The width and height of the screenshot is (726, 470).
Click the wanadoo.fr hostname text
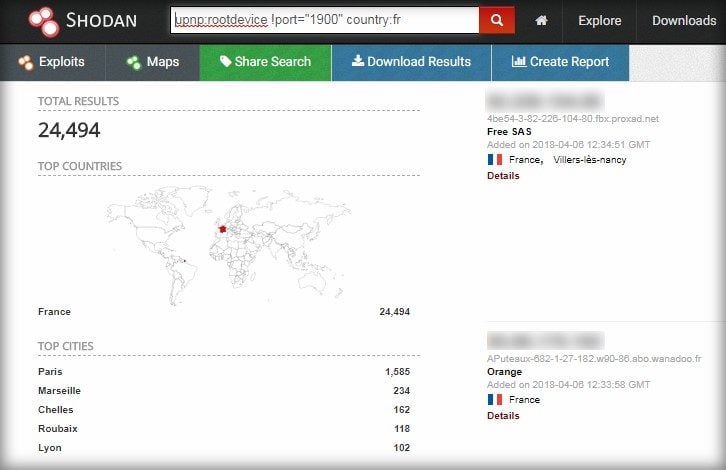(594, 358)
